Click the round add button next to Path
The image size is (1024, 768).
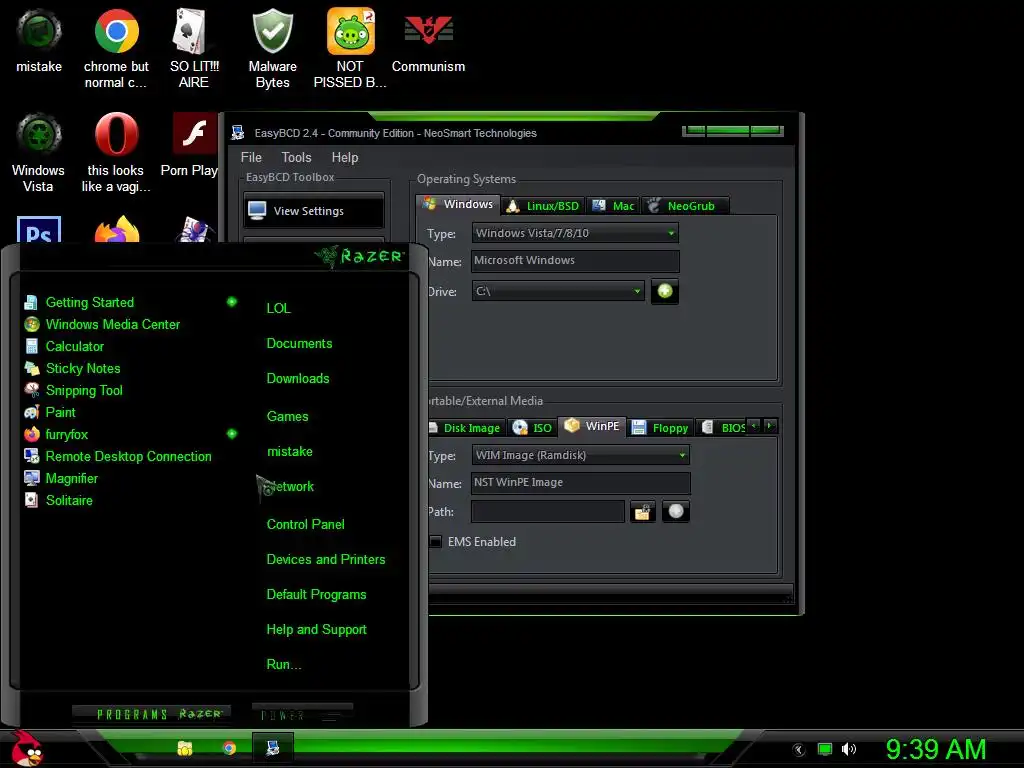(676, 511)
